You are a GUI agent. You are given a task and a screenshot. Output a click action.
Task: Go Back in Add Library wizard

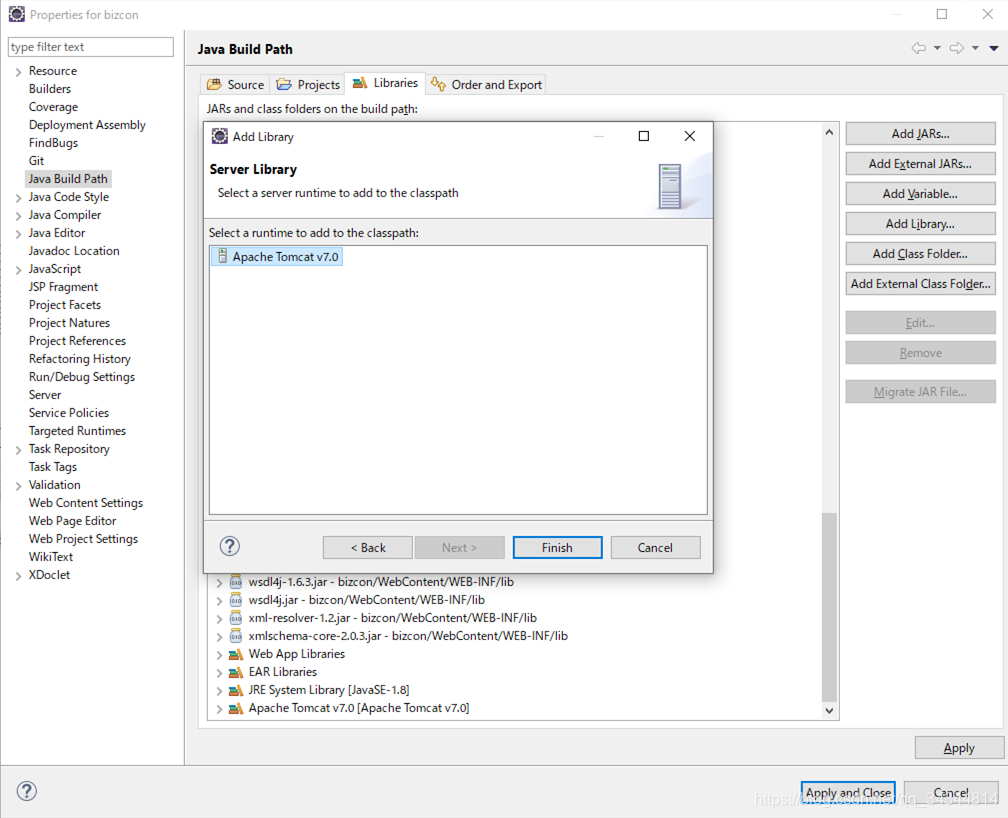click(x=368, y=547)
